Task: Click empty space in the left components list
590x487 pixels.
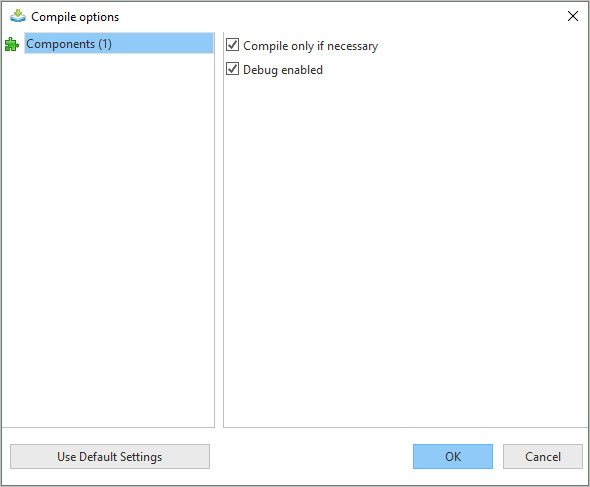Action: [x=108, y=241]
